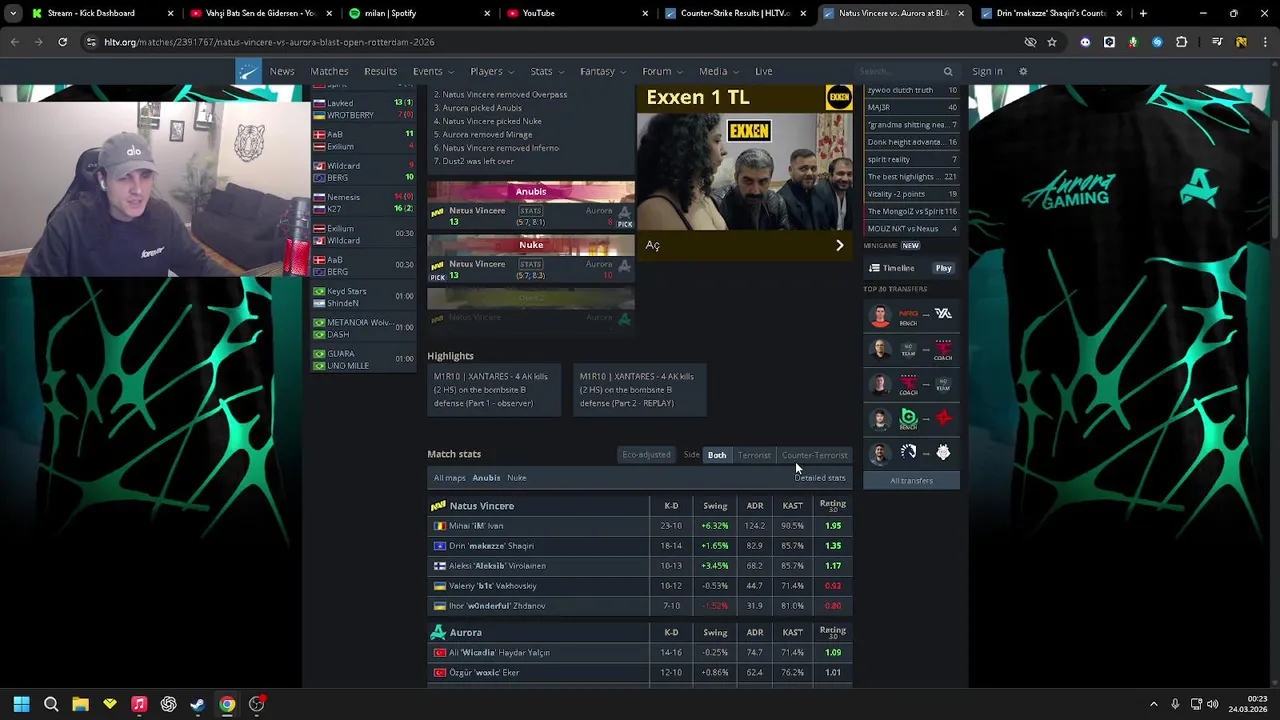
Task: Switch to the milan | Spotify tab
Action: (x=418, y=13)
